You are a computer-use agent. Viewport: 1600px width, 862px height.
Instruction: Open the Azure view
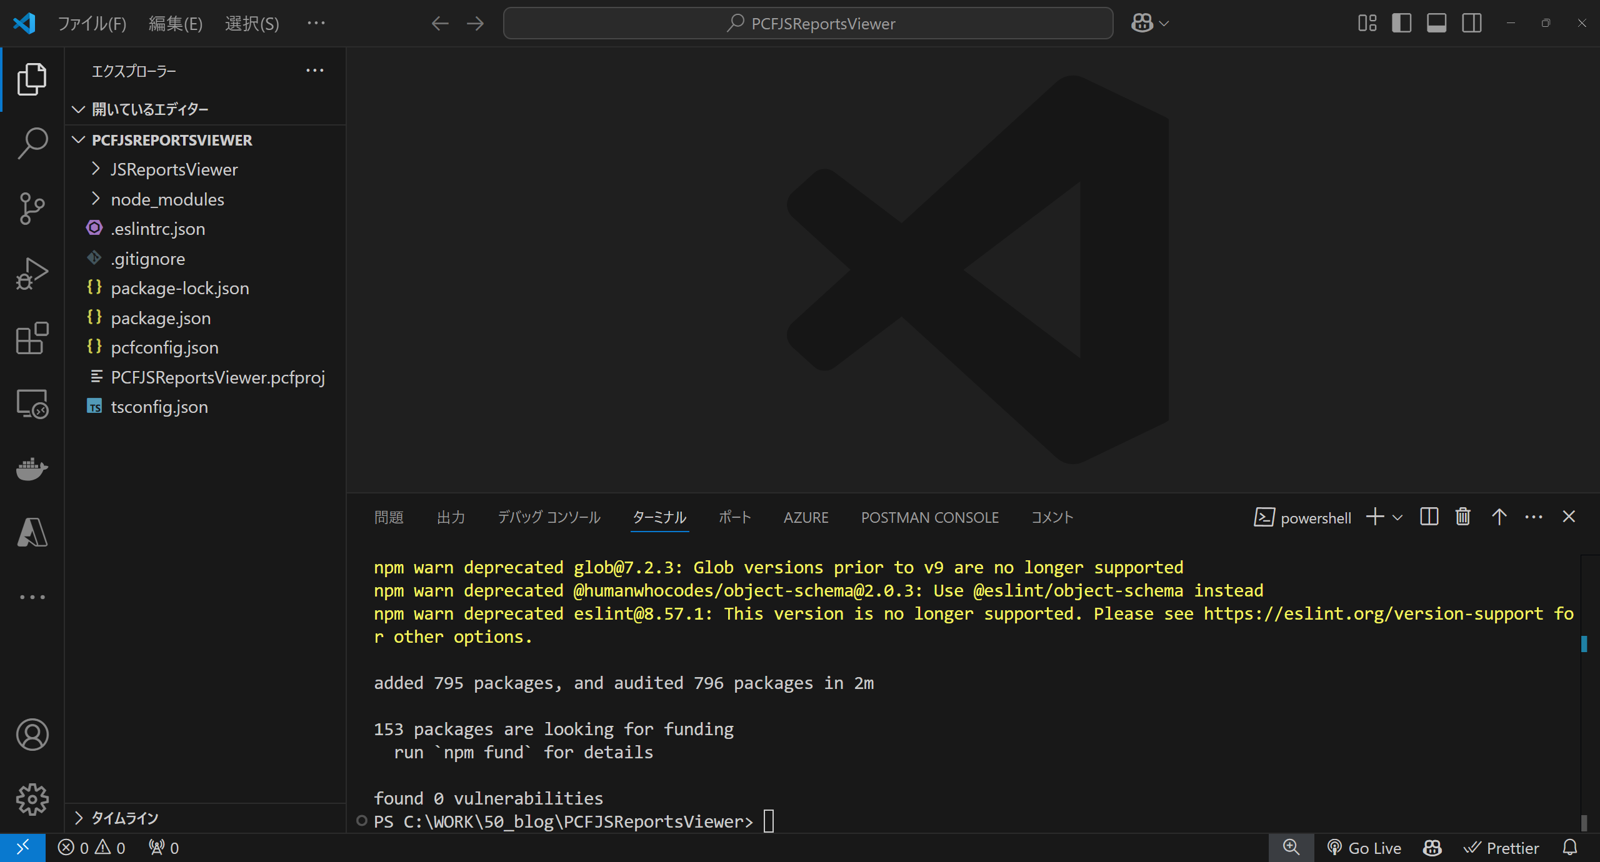click(32, 532)
